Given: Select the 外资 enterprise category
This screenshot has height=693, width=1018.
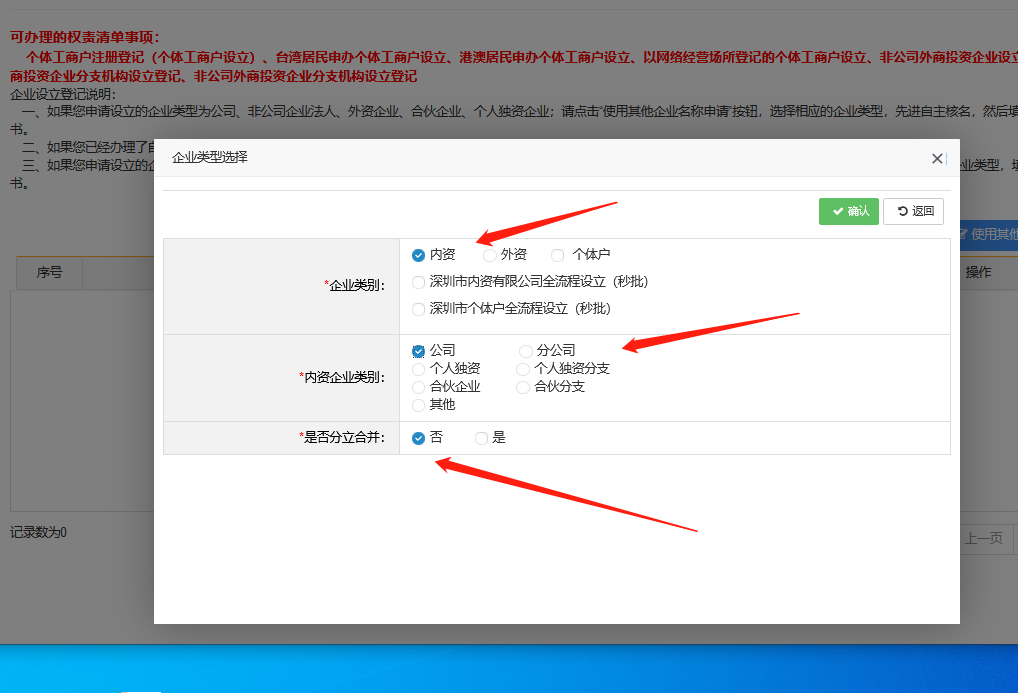Looking at the screenshot, I should tap(490, 255).
